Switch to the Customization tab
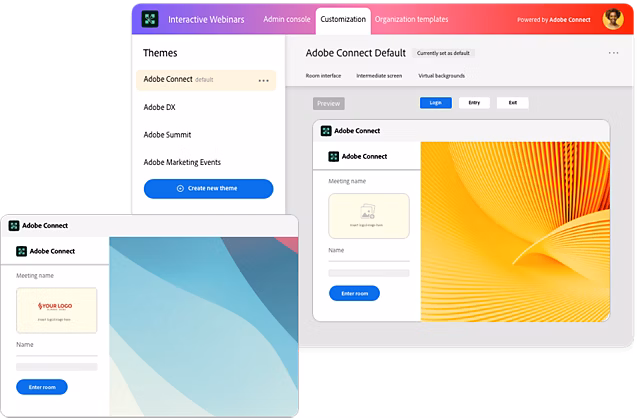640x418 pixels. click(343, 20)
